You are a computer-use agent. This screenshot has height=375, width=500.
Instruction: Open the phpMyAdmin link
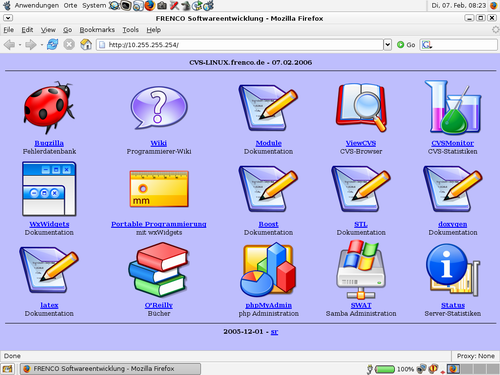tap(268, 305)
